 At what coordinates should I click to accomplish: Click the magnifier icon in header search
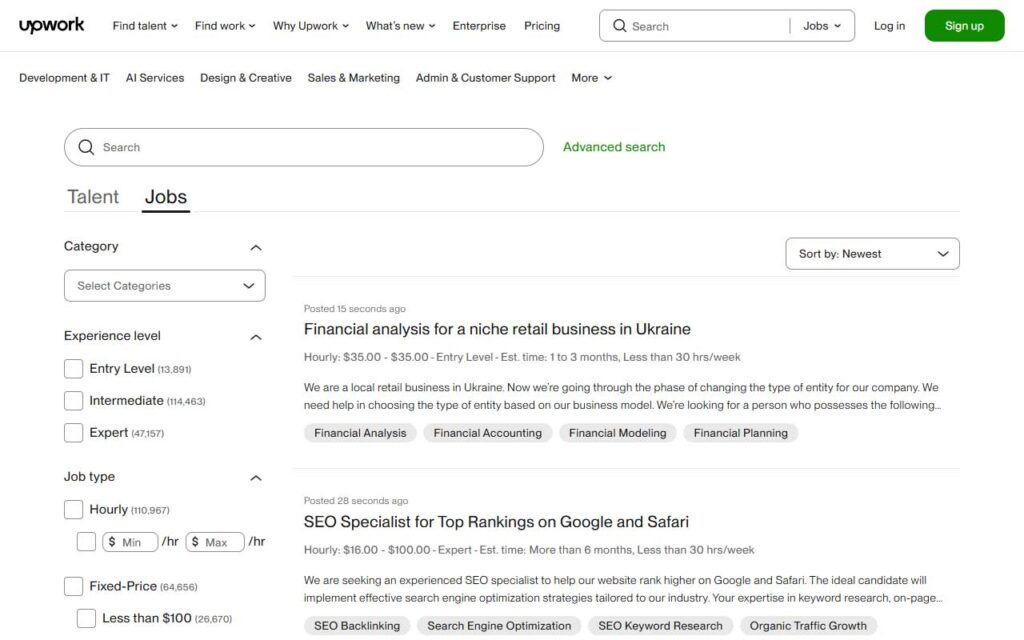[619, 25]
